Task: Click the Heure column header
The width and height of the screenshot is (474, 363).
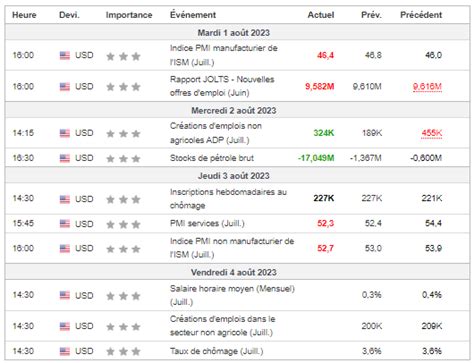Action: pos(24,15)
